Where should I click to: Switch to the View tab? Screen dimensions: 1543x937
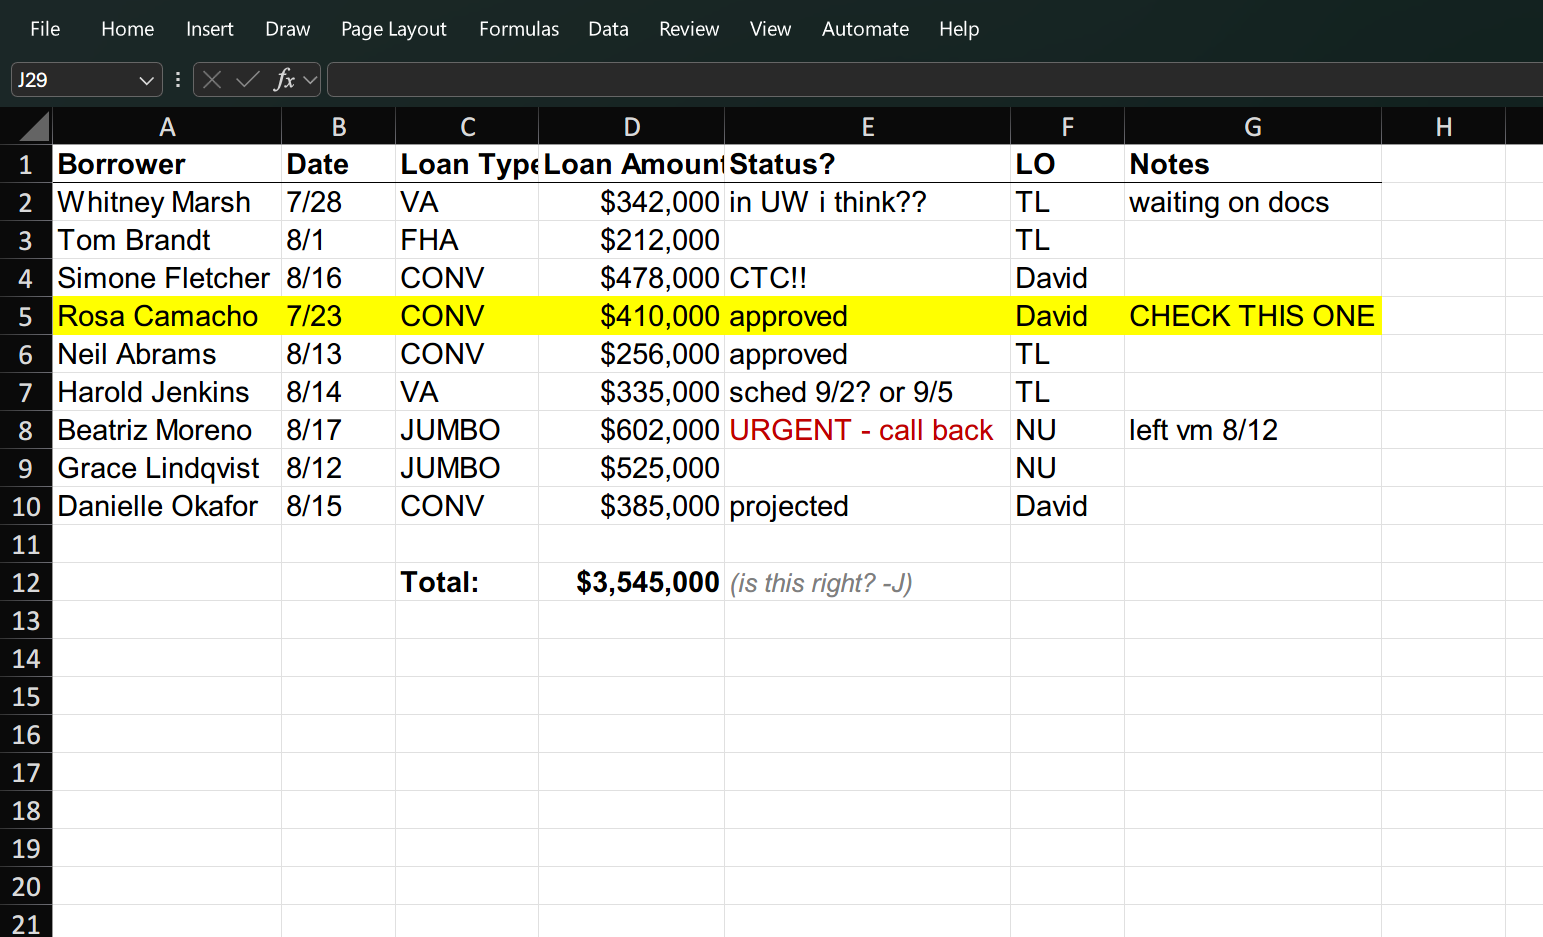click(x=770, y=29)
